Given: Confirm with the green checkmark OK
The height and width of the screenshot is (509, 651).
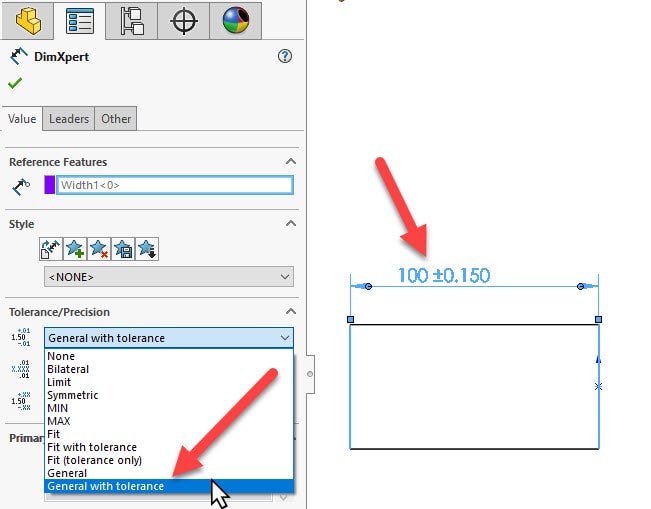Looking at the screenshot, I should [x=15, y=83].
